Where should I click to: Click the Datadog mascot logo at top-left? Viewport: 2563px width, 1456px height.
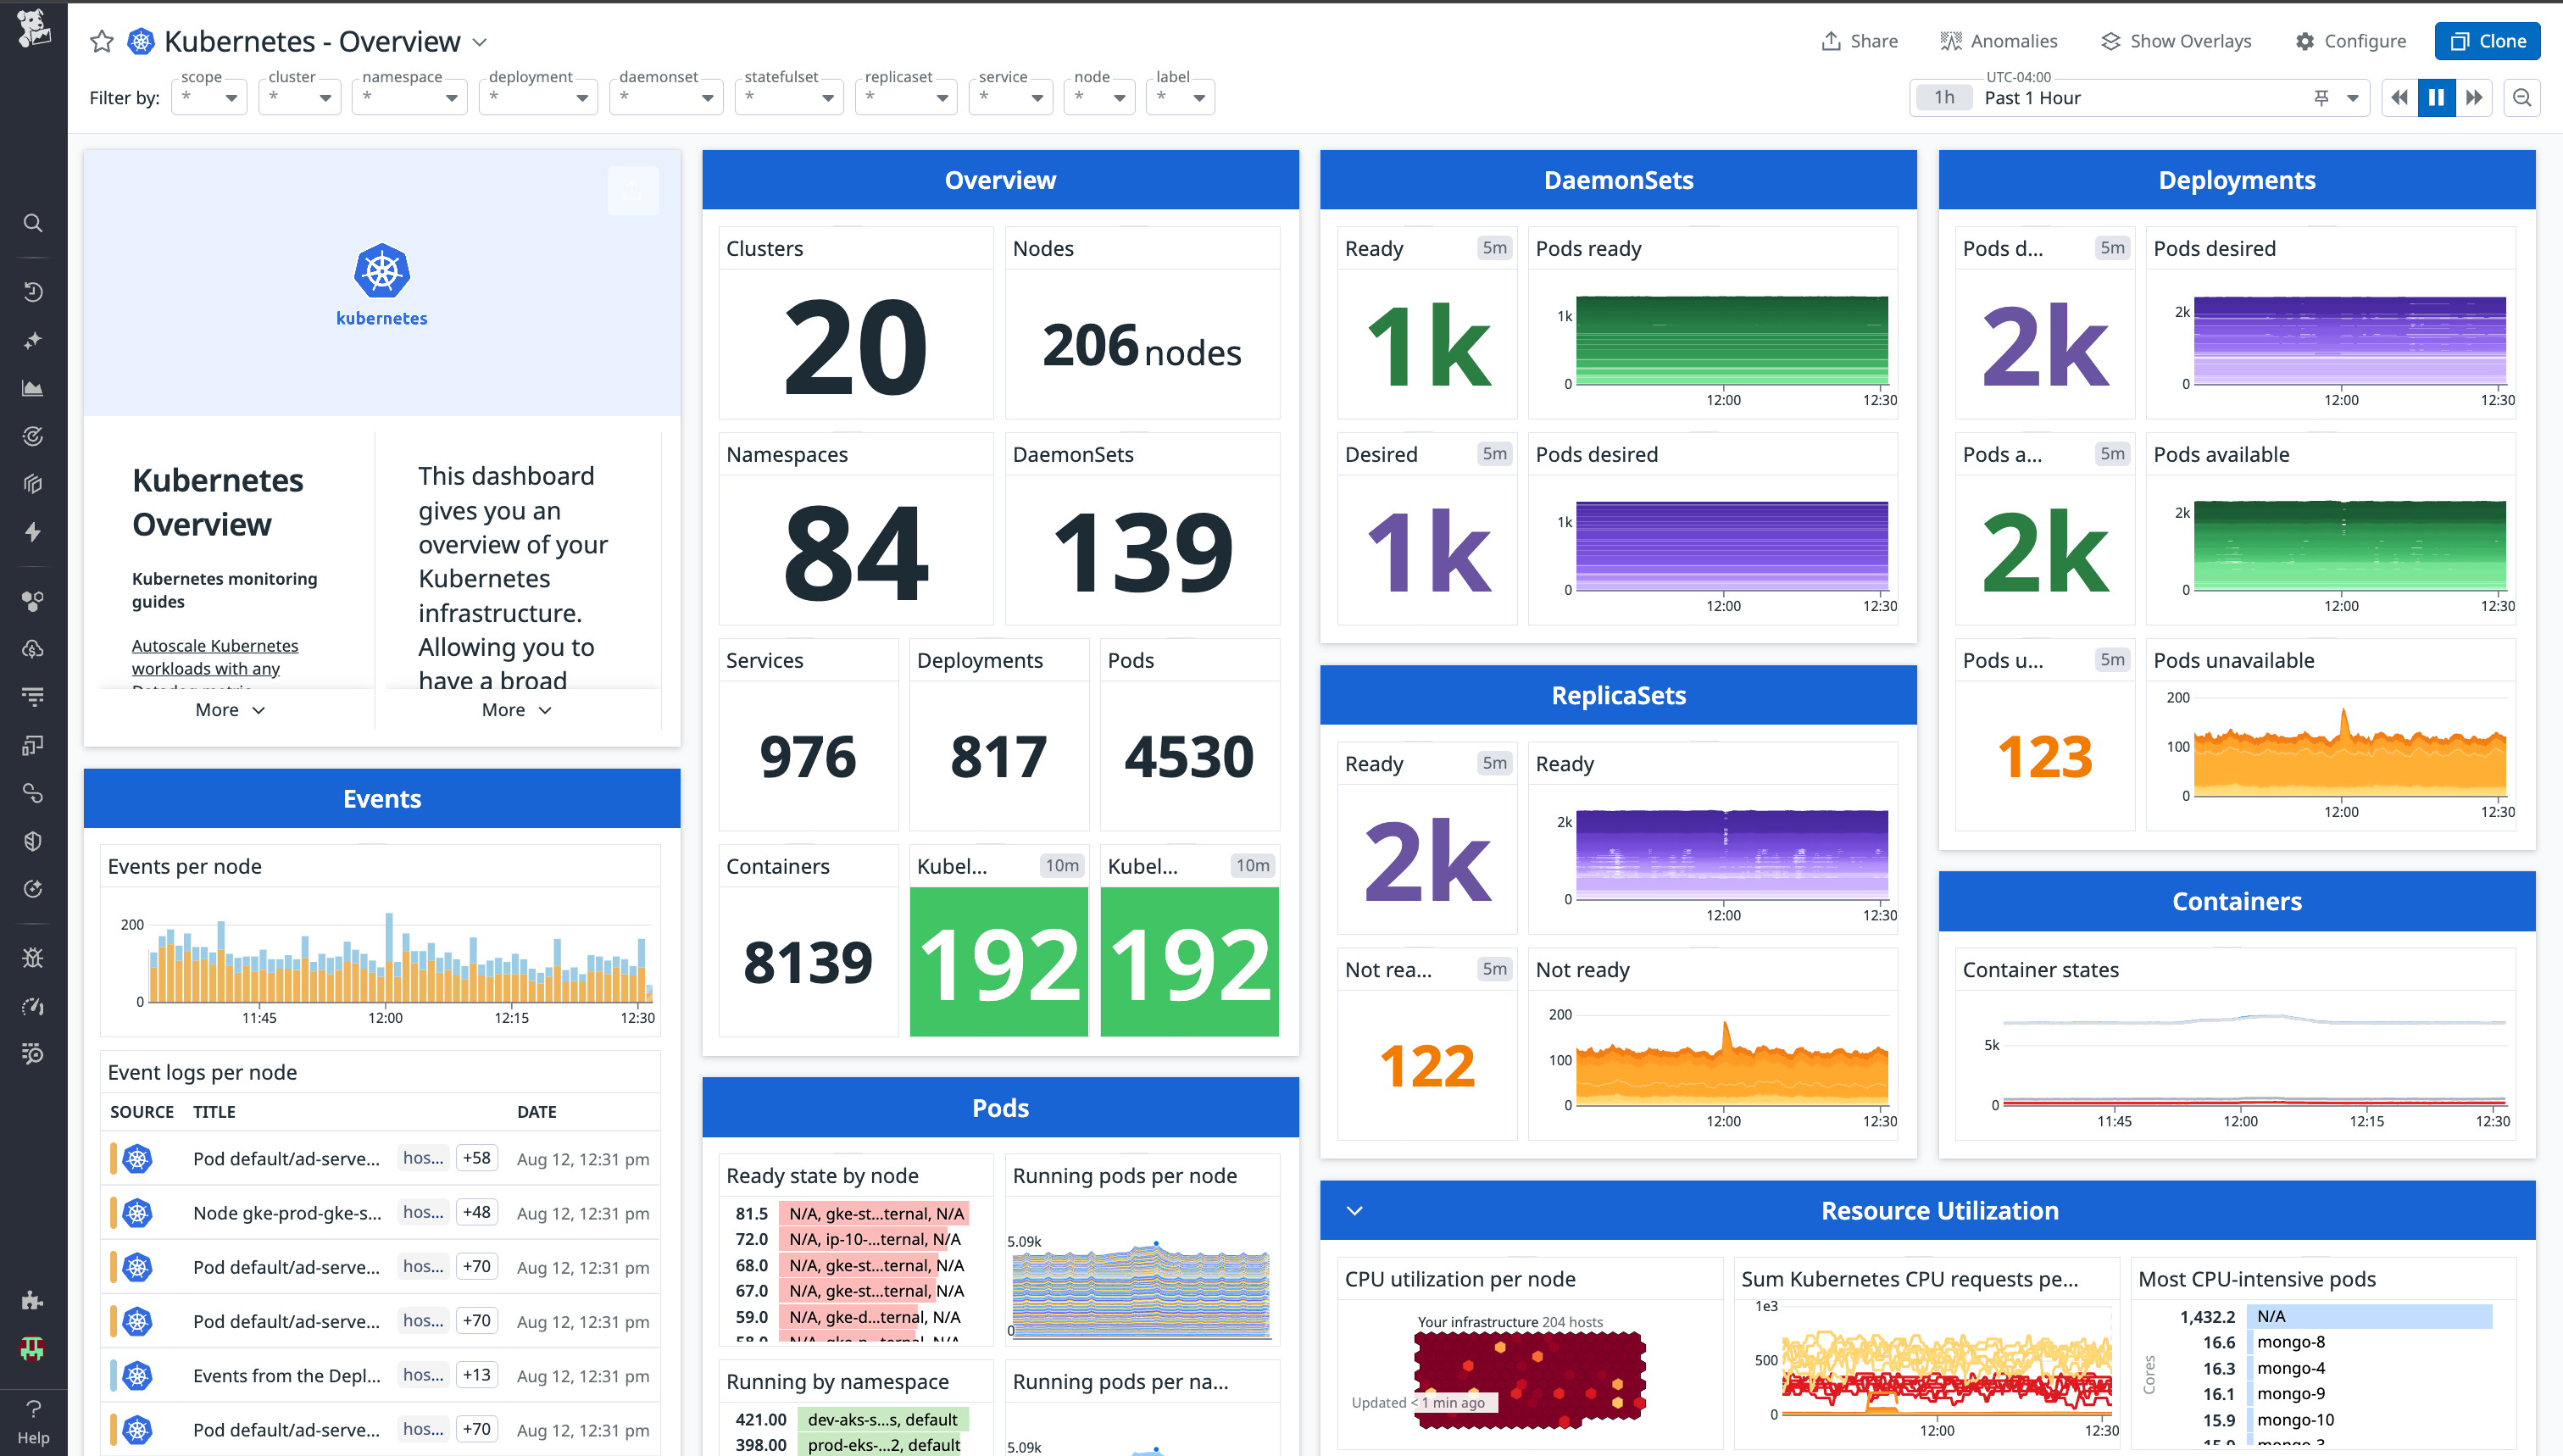(x=33, y=30)
